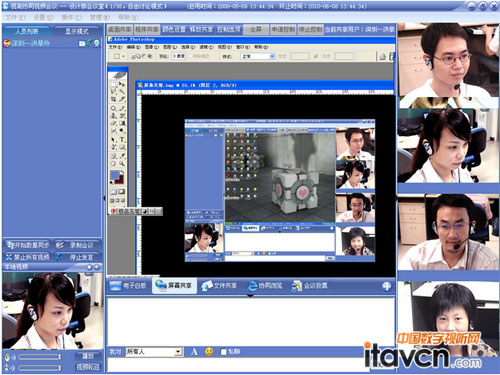
Task: Toggle the webcam icon next to the participant name
Action: pyautogui.click(x=97, y=43)
